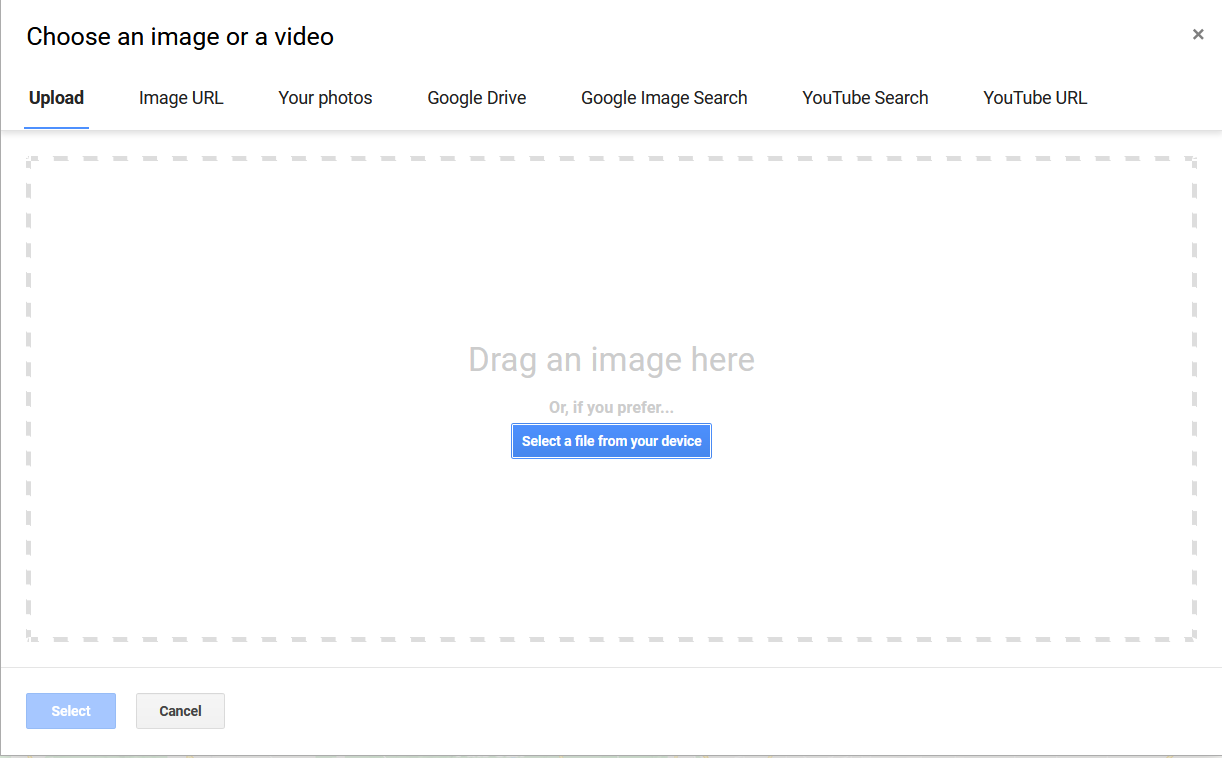Switch to the Upload tab
Image resolution: width=1222 pixels, height=758 pixels.
[57, 98]
